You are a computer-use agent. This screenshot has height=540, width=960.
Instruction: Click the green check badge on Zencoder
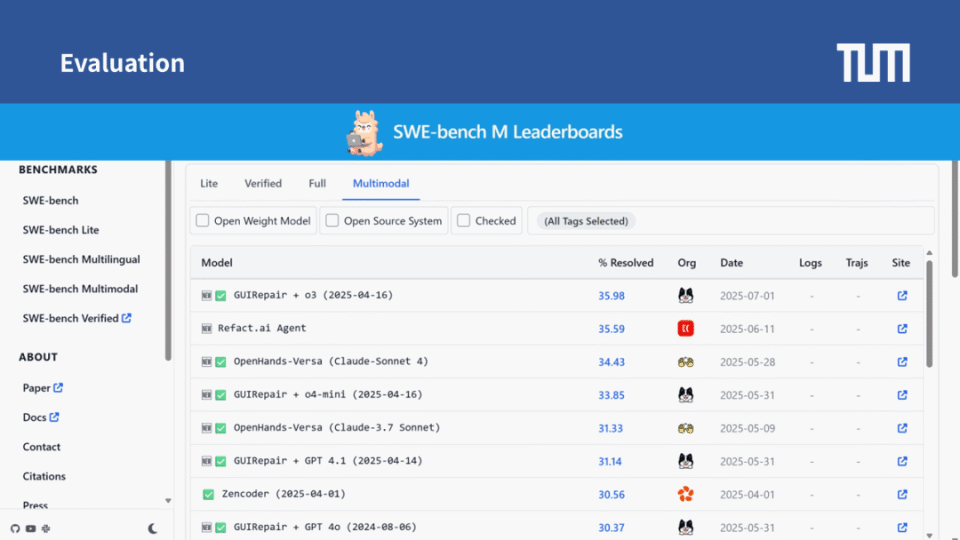click(x=208, y=494)
